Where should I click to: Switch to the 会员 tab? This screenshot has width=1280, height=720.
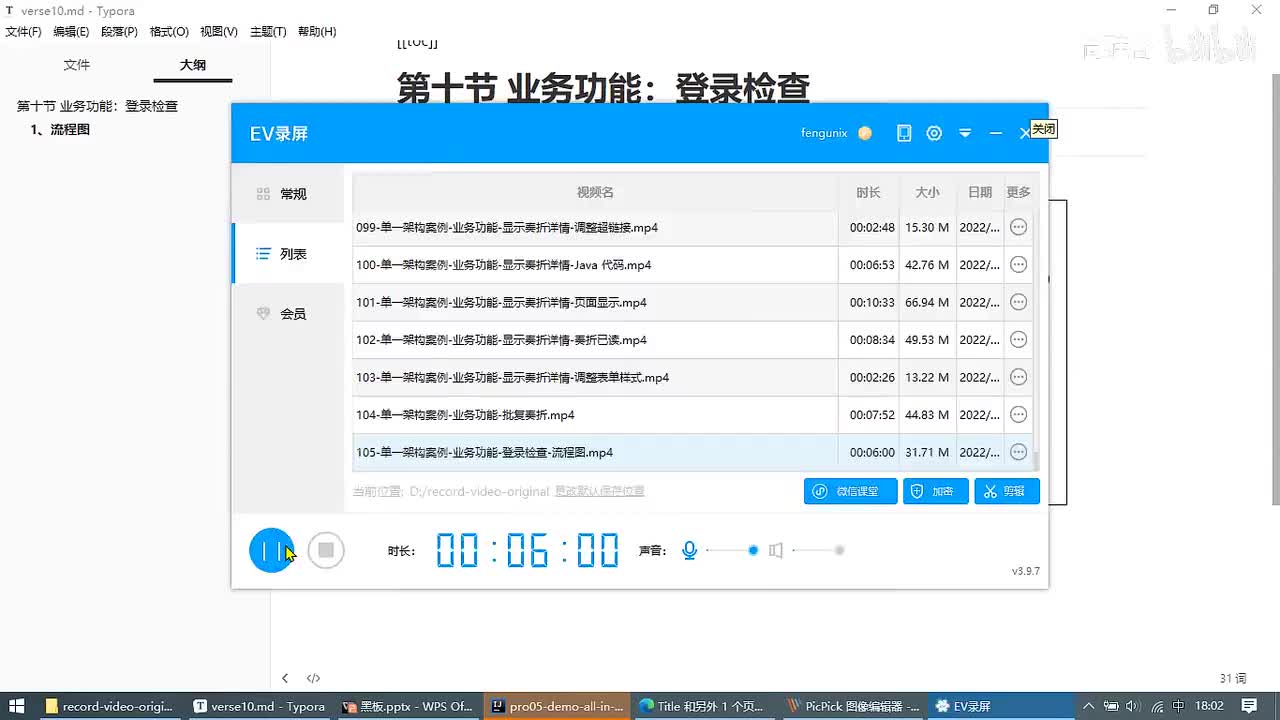[x=288, y=314]
